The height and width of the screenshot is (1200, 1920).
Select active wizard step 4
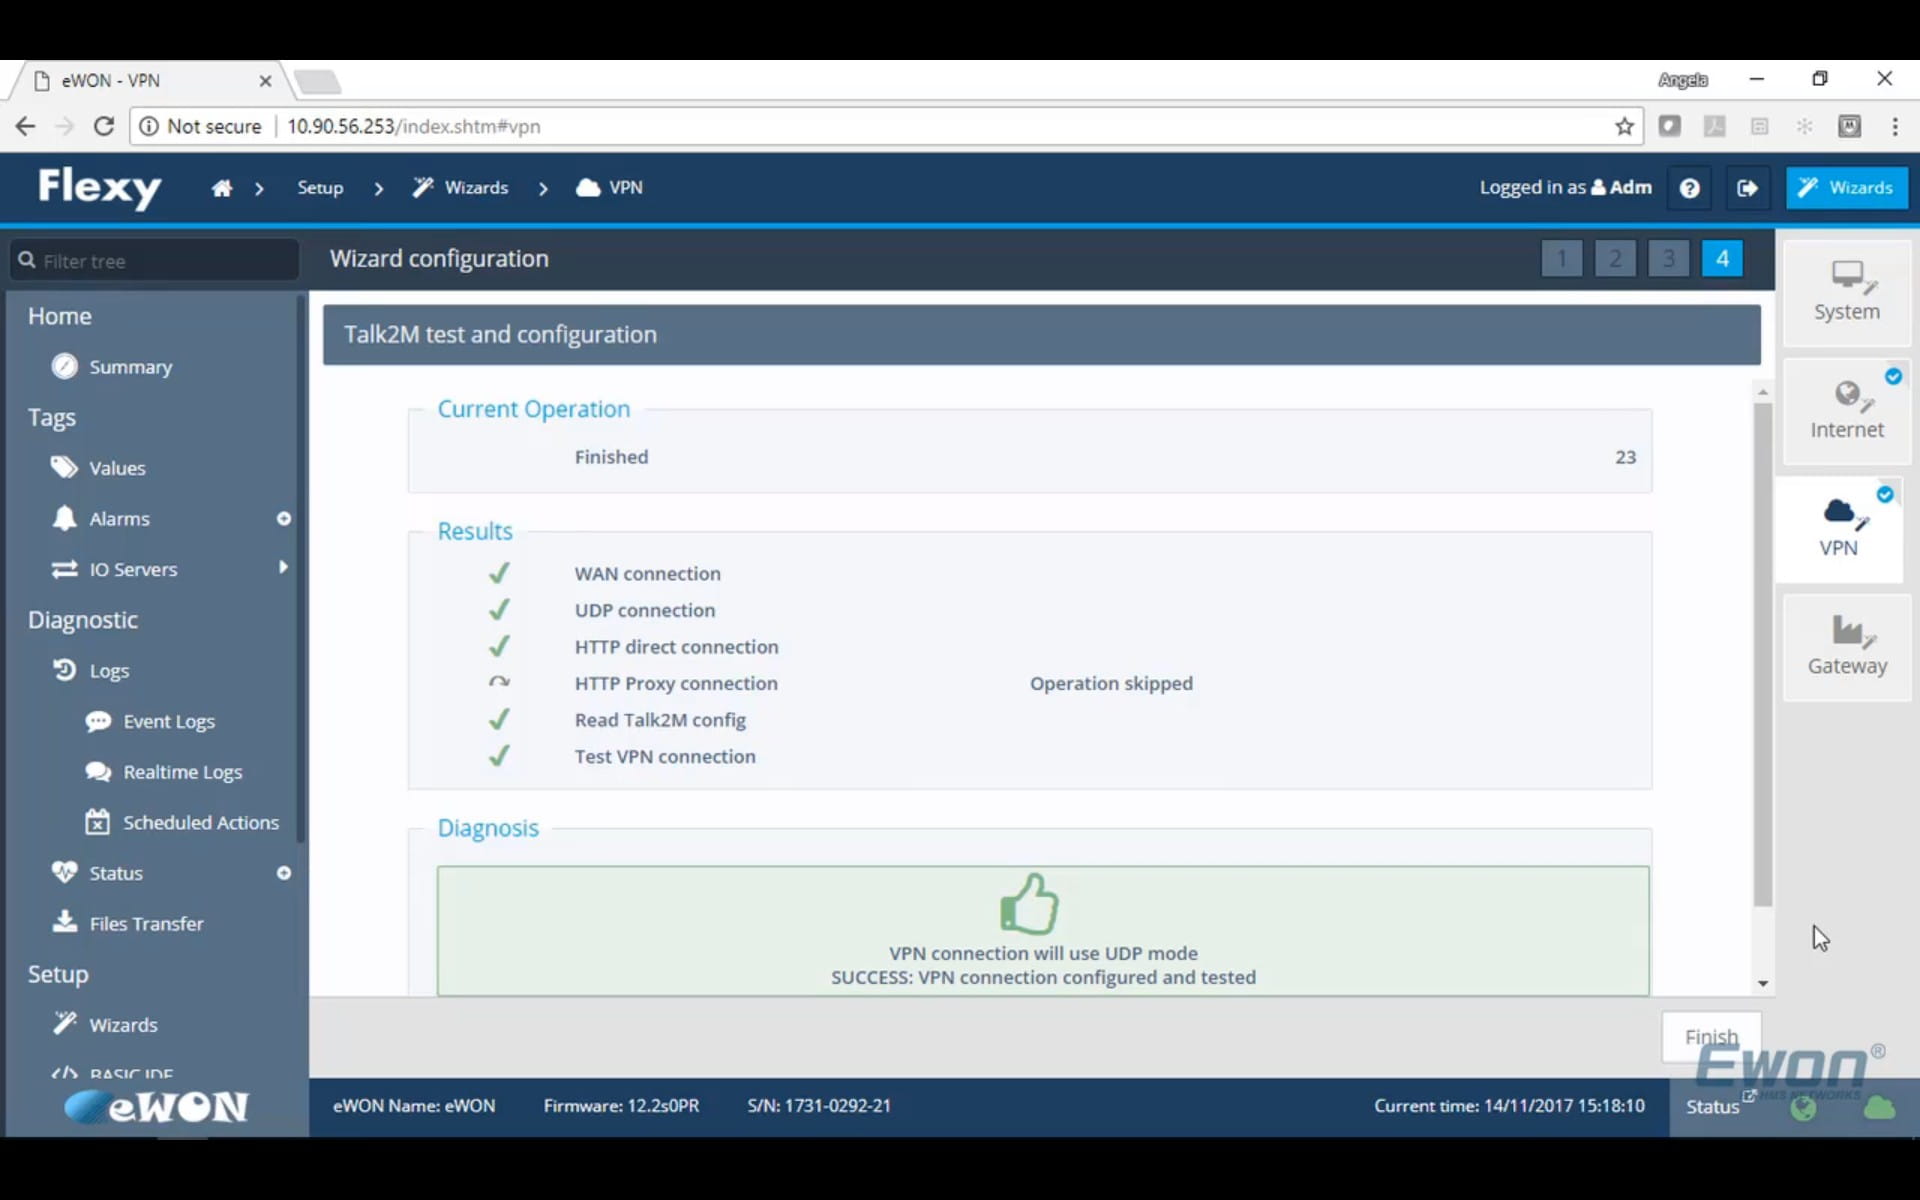point(1722,259)
